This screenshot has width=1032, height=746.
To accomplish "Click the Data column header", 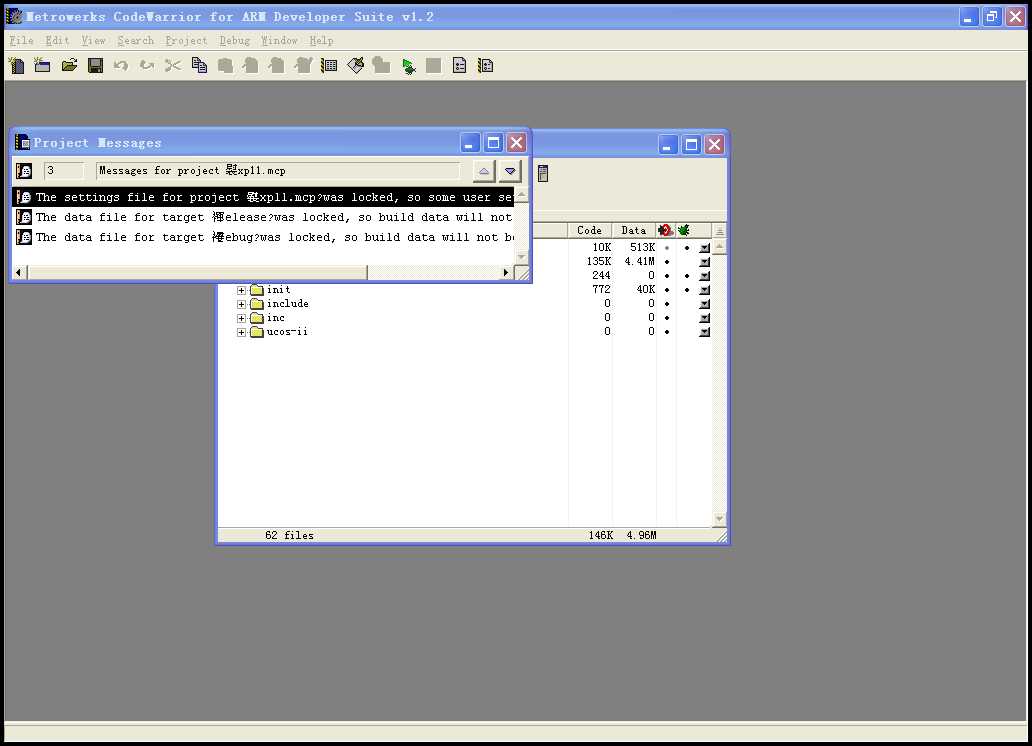I will [634, 230].
